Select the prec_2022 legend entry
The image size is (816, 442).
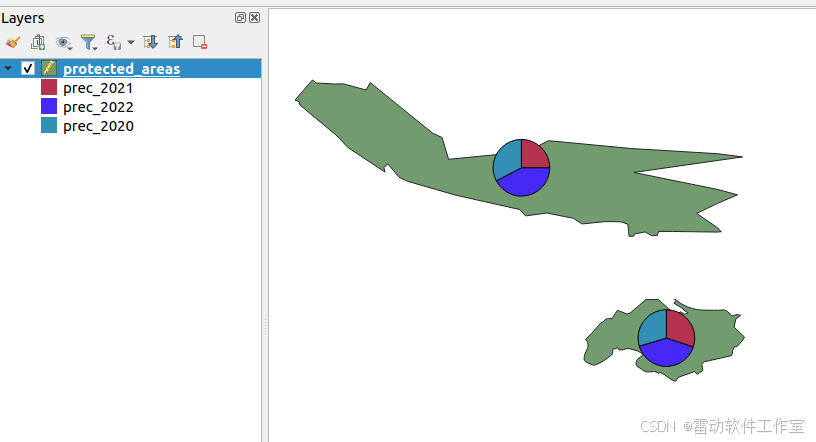[98, 107]
